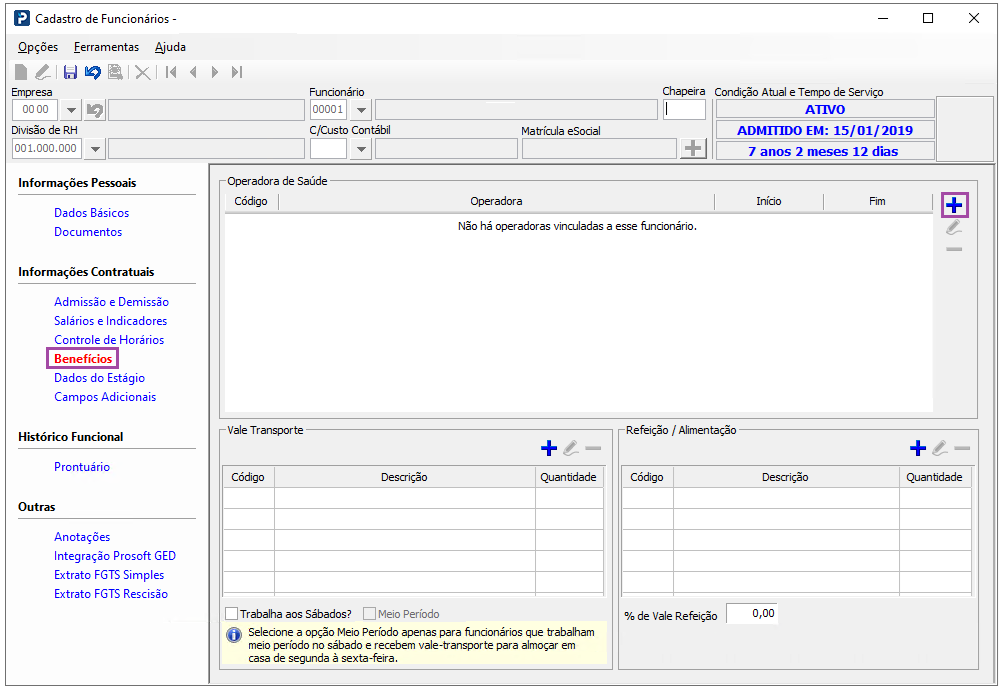Click the Funcionário code field

point(329,110)
